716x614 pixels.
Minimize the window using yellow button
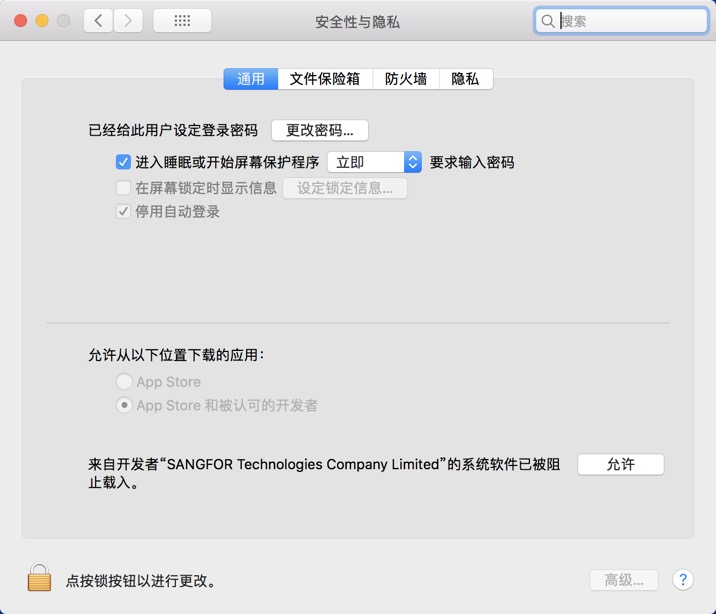[x=42, y=21]
